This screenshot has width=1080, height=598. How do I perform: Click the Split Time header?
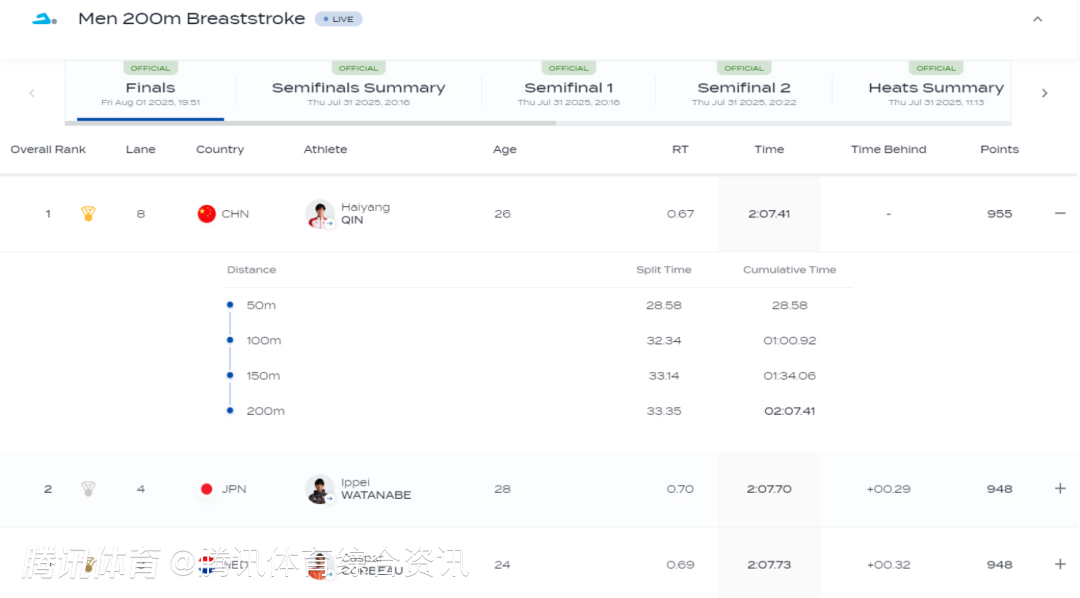[663, 270]
